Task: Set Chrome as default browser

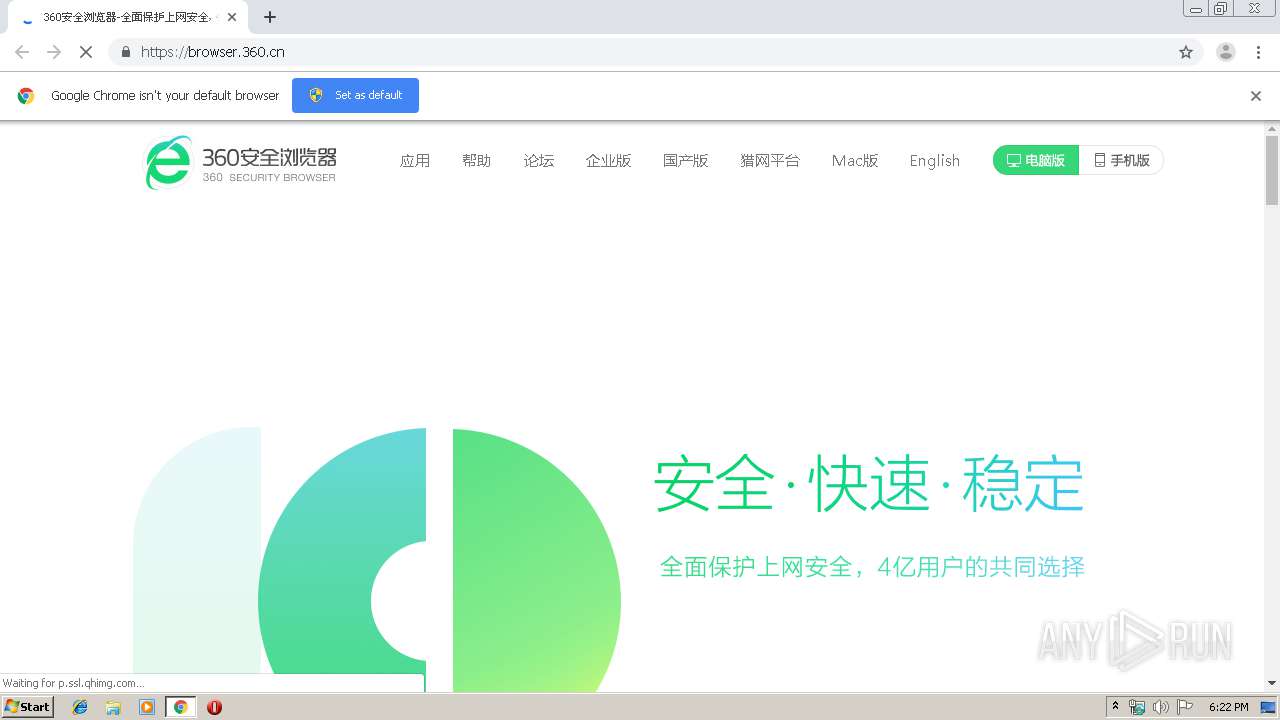Action: 355,95
